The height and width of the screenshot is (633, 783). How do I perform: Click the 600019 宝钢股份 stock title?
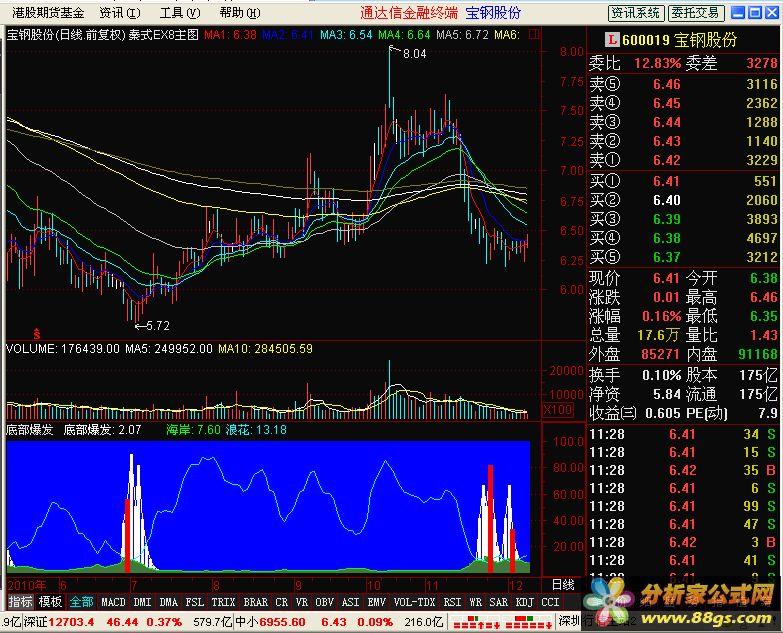tap(680, 39)
